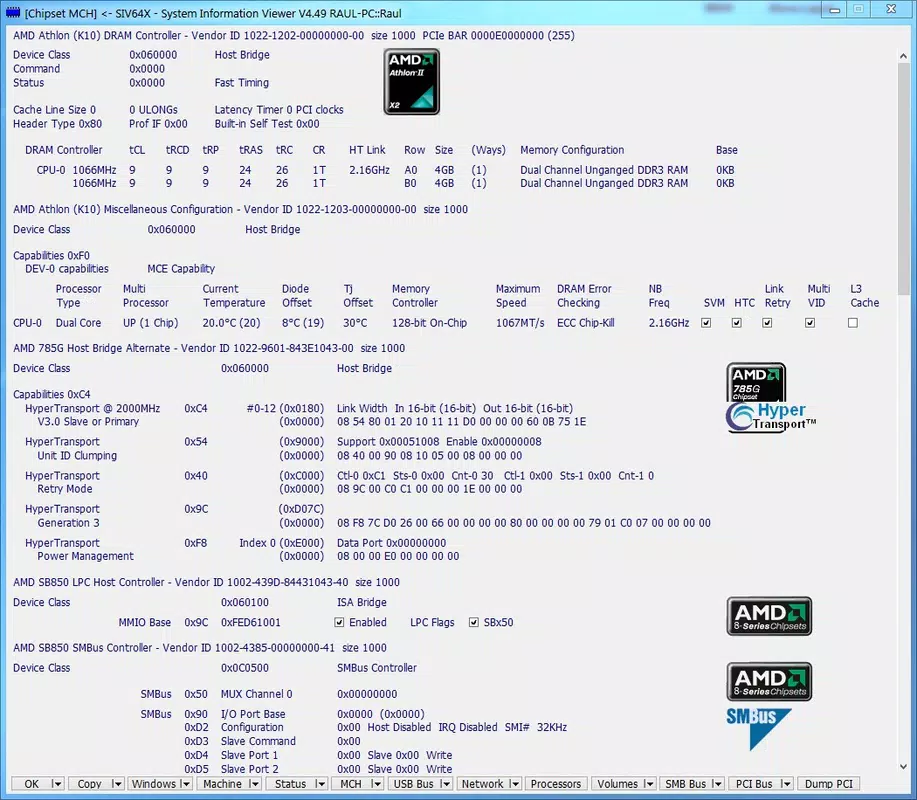Open the Machine information page
This screenshot has width=917, height=800.
222,784
